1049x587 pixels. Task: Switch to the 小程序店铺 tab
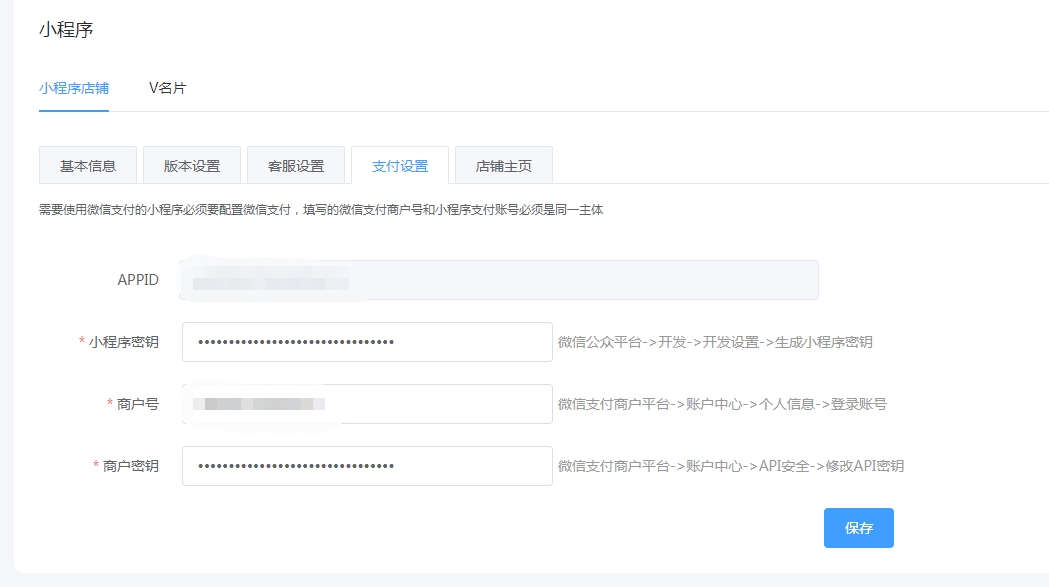click(74, 88)
